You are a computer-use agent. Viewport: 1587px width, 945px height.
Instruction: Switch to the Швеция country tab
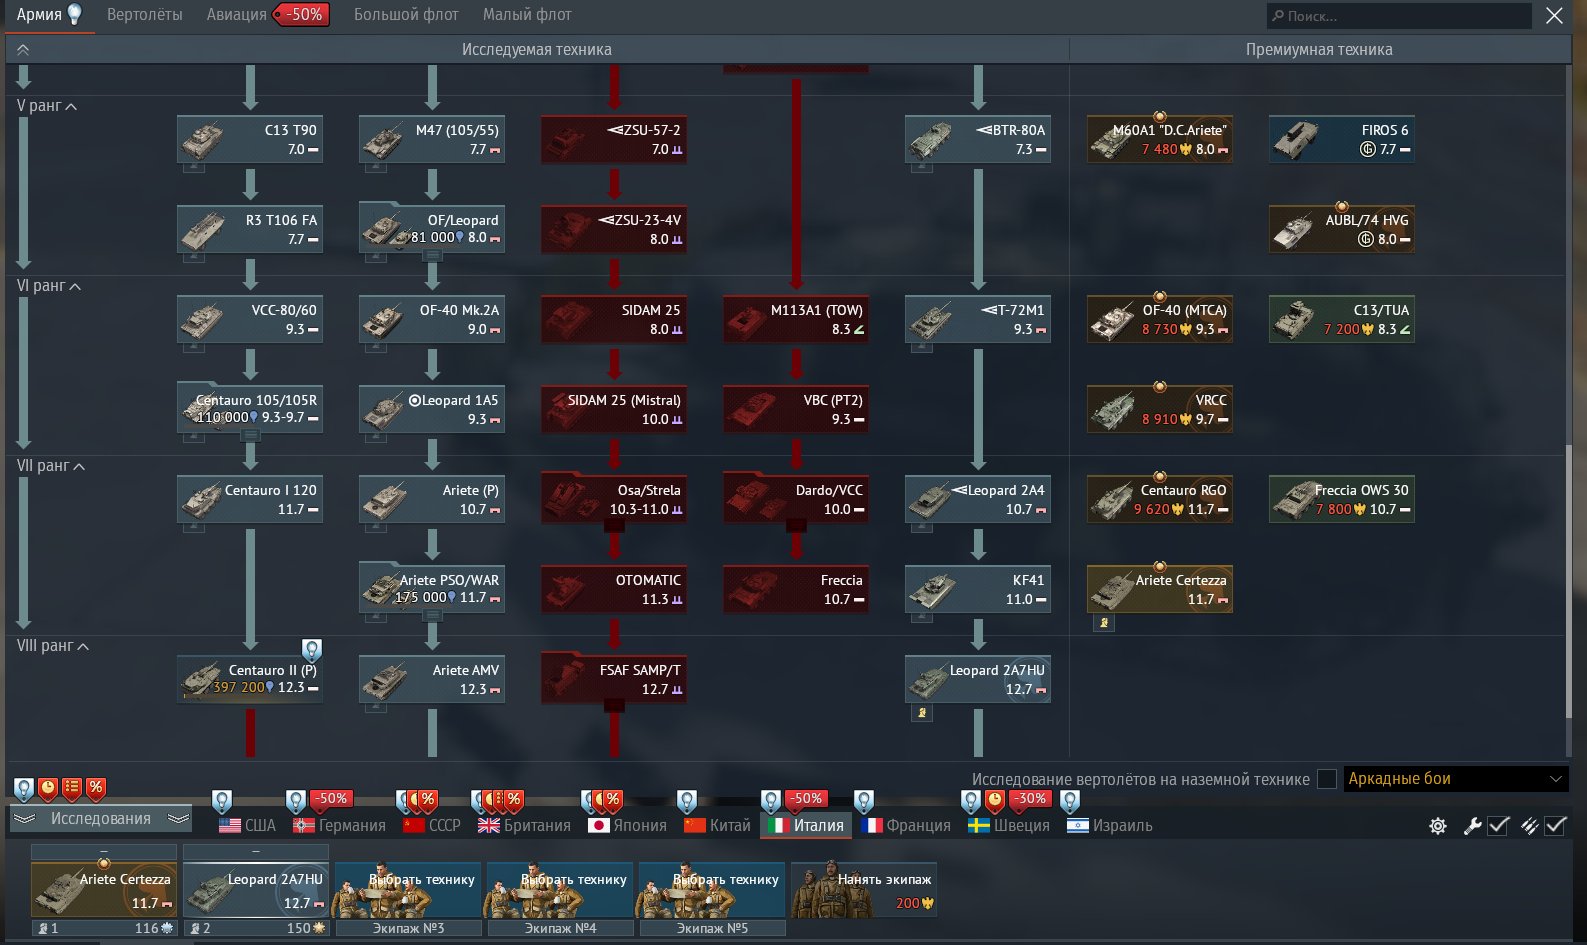click(1010, 826)
